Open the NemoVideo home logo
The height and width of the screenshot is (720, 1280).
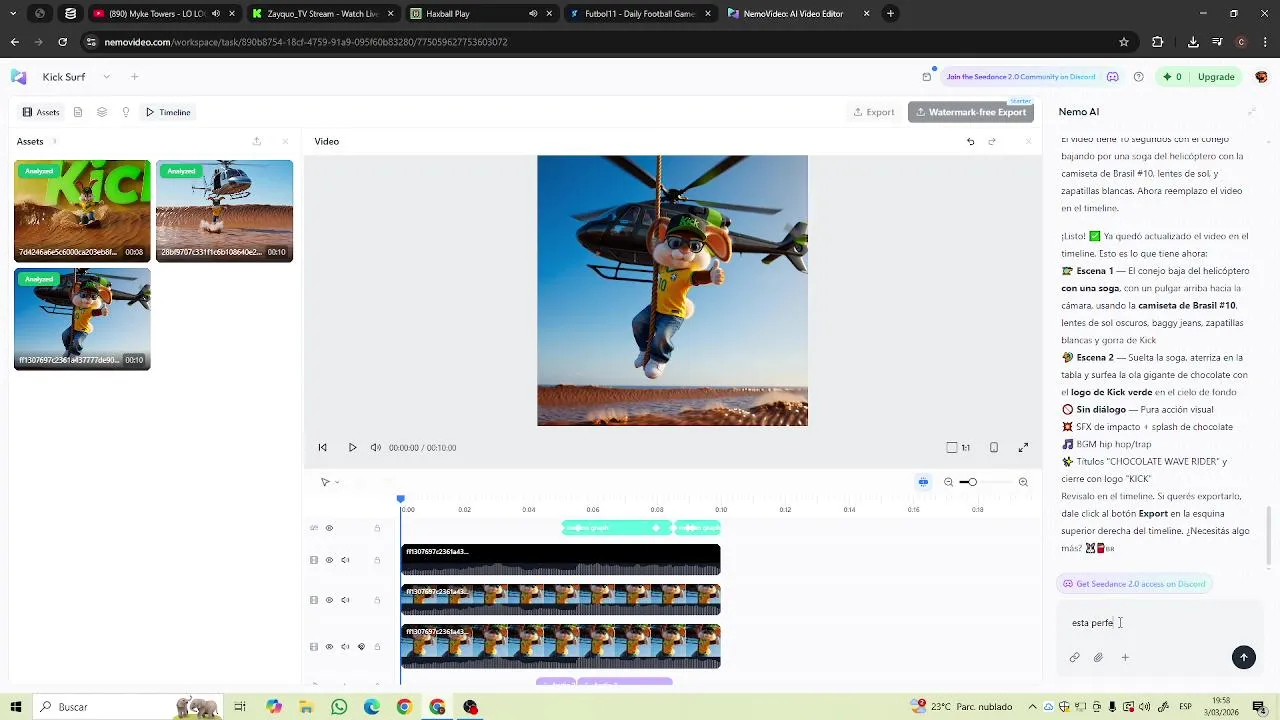point(18,77)
